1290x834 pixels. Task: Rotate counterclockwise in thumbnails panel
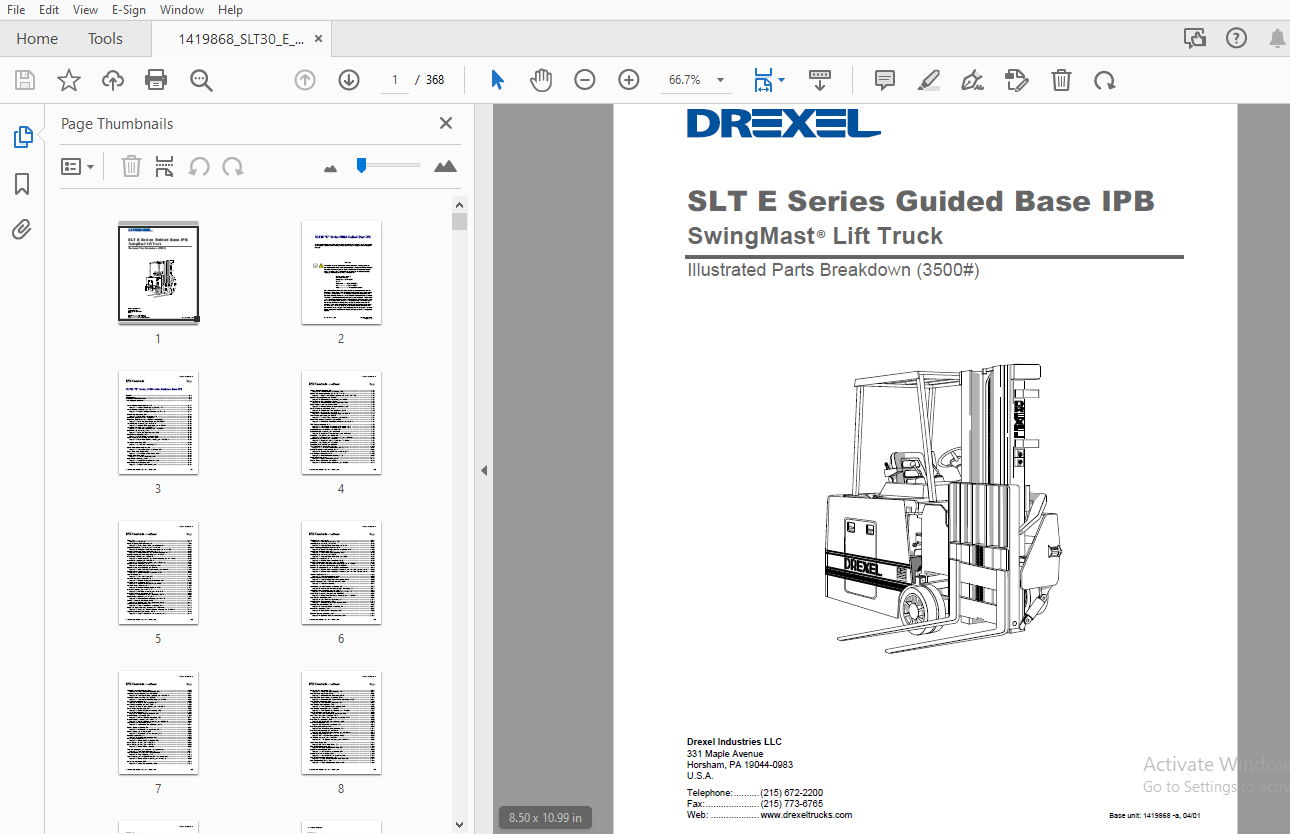click(x=199, y=166)
